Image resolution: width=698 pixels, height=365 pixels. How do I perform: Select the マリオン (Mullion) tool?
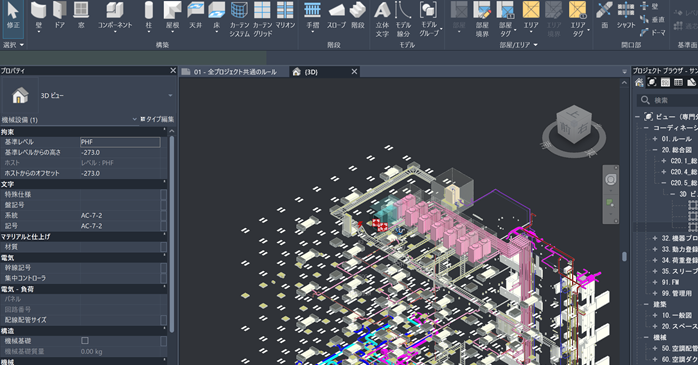pos(285,16)
